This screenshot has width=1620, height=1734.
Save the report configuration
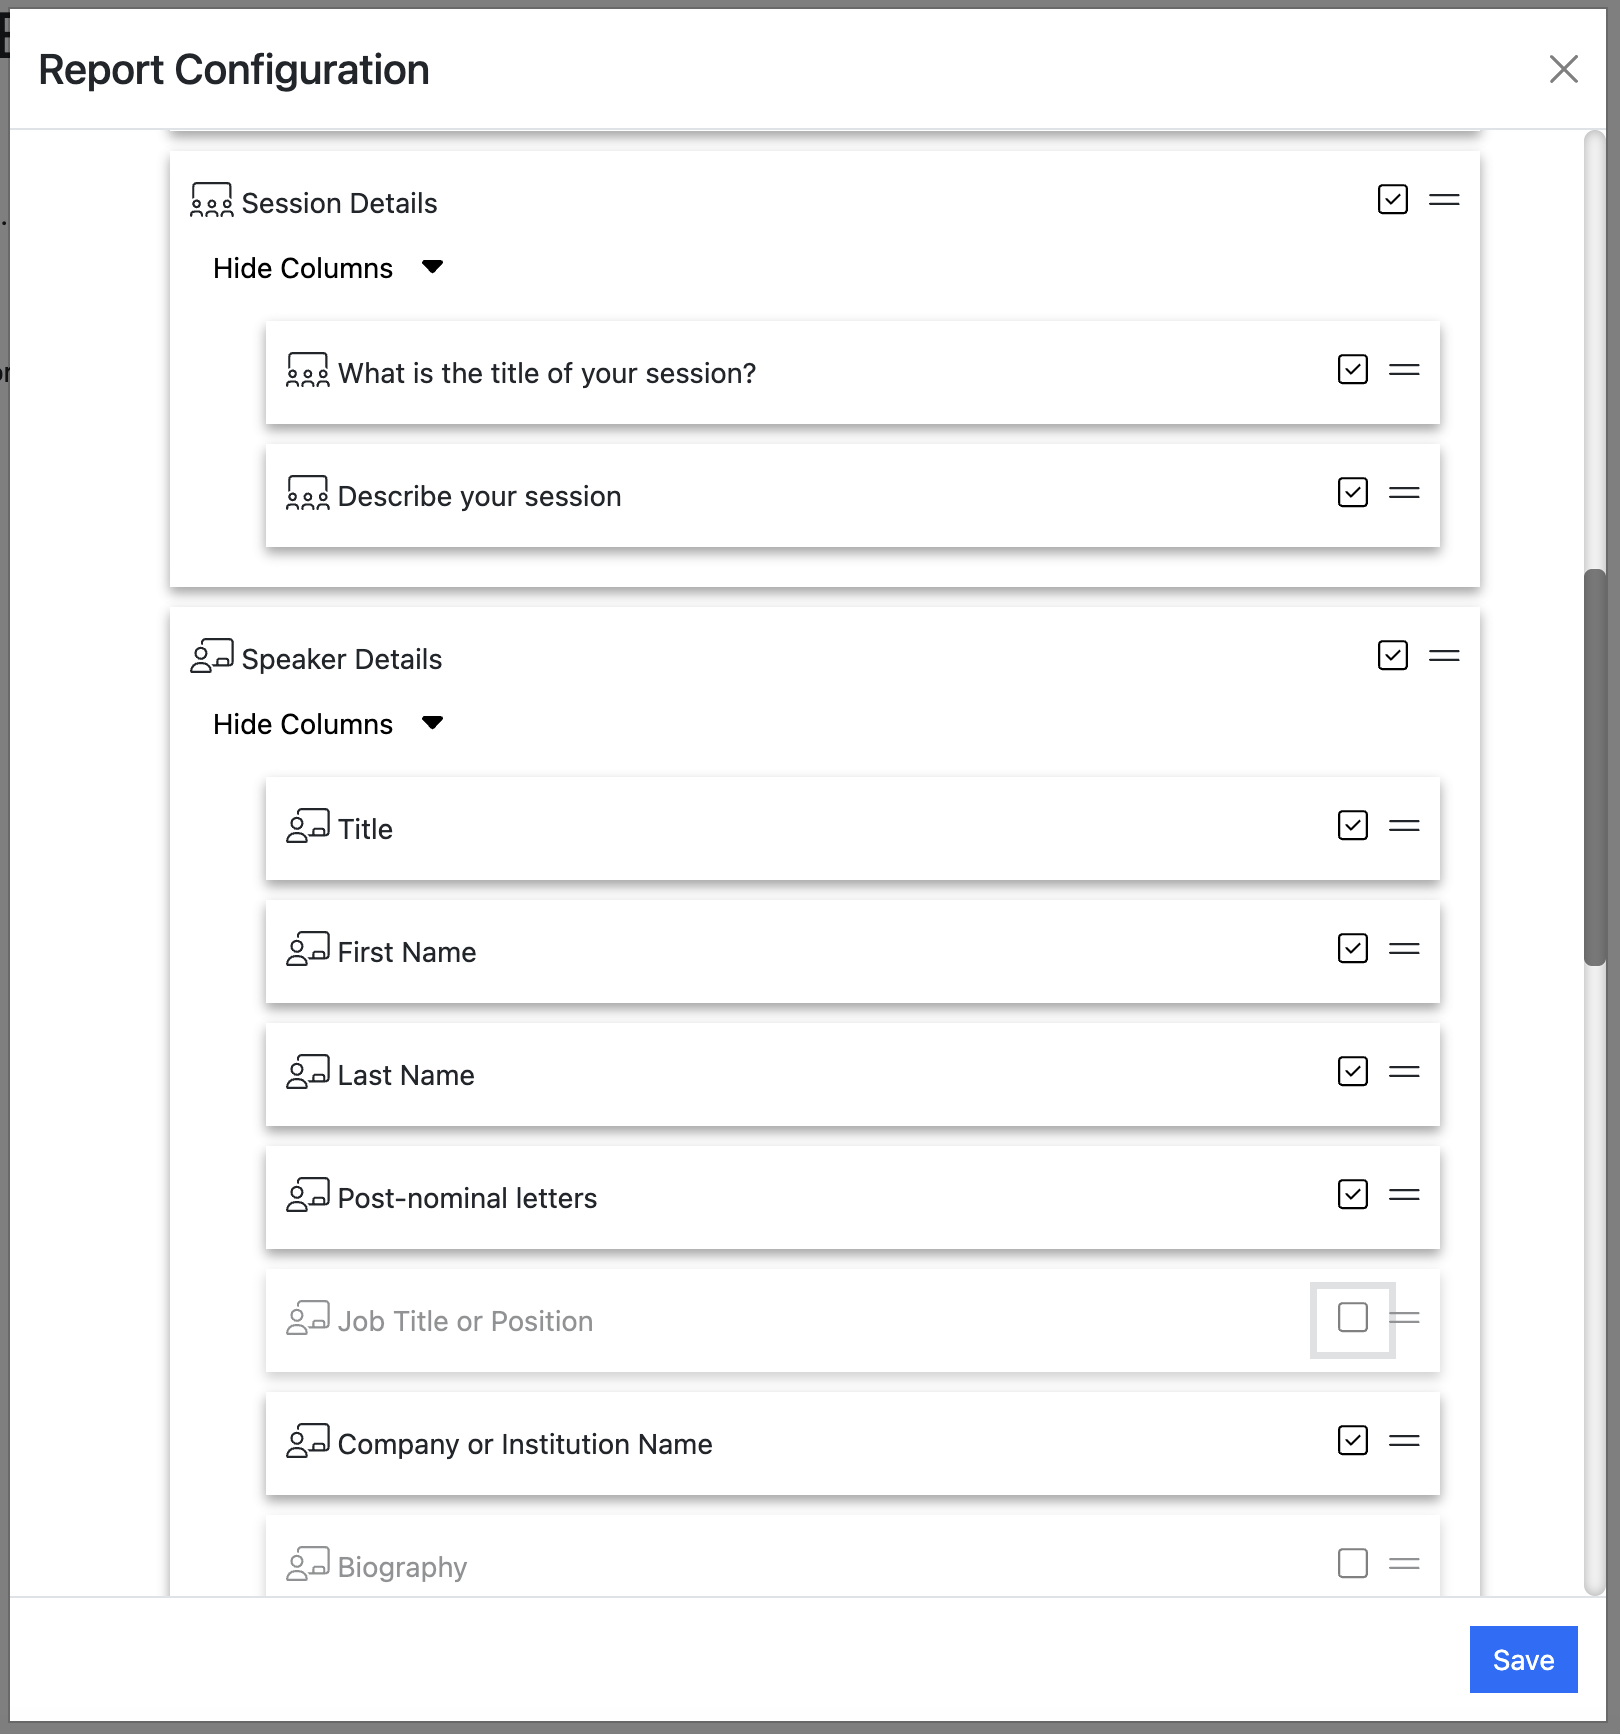coord(1522,1660)
